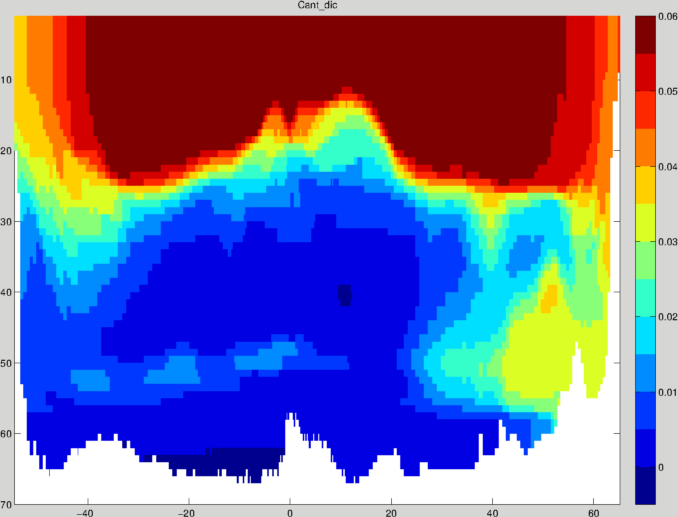Select the dark red swatch atop the colorbar
The height and width of the screenshot is (517, 678).
click(645, 33)
